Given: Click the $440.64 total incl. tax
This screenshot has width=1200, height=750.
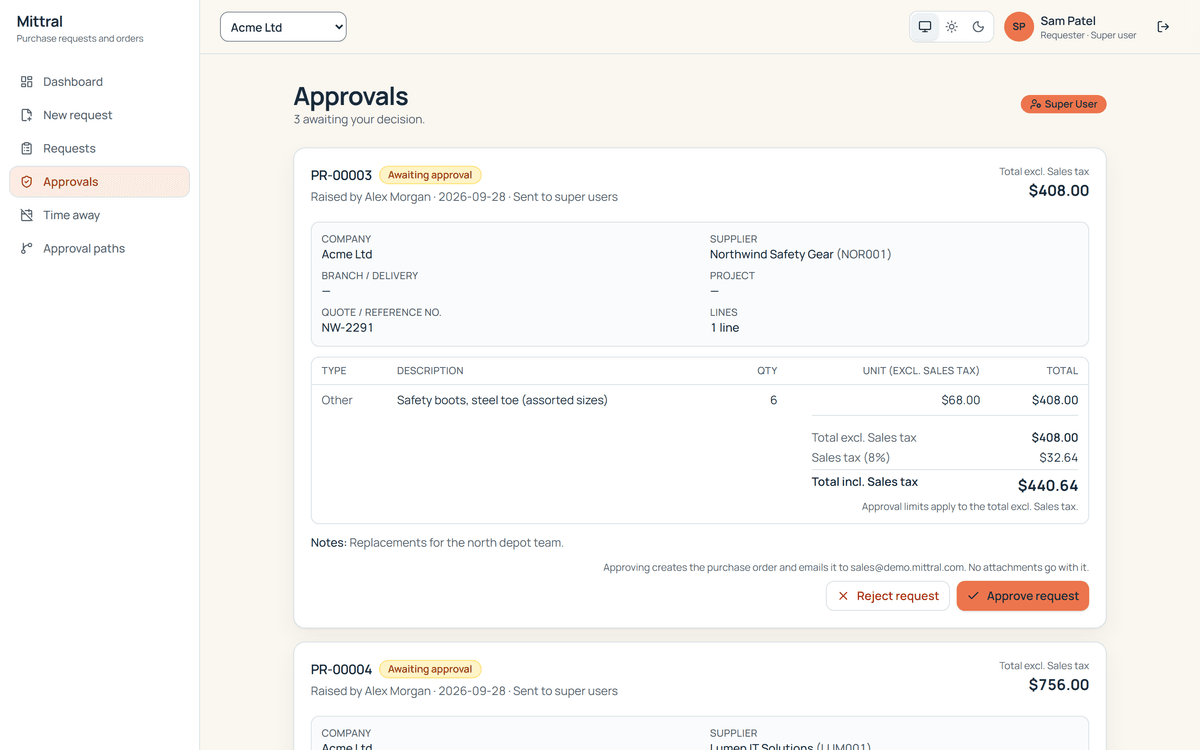Looking at the screenshot, I should pyautogui.click(x=1048, y=486).
